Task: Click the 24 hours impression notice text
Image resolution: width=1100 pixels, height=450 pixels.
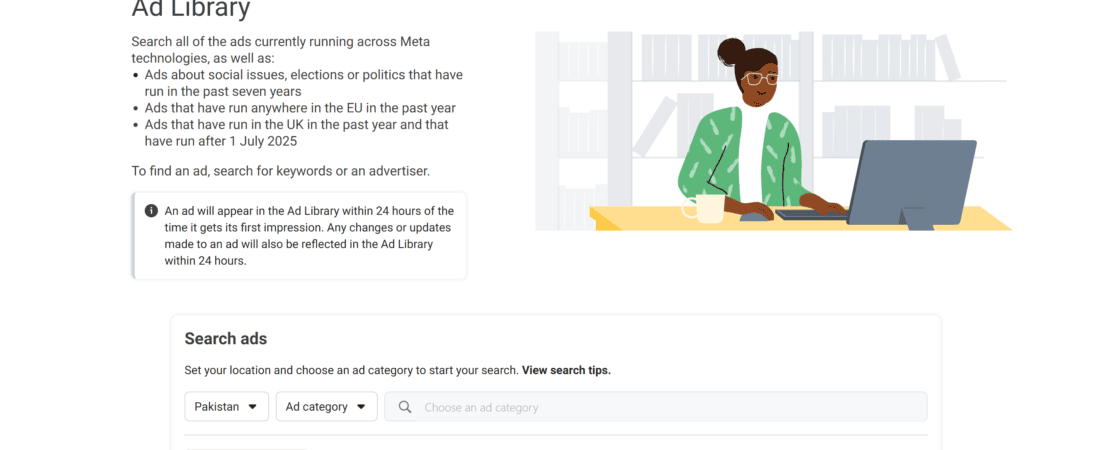Action: pos(309,235)
